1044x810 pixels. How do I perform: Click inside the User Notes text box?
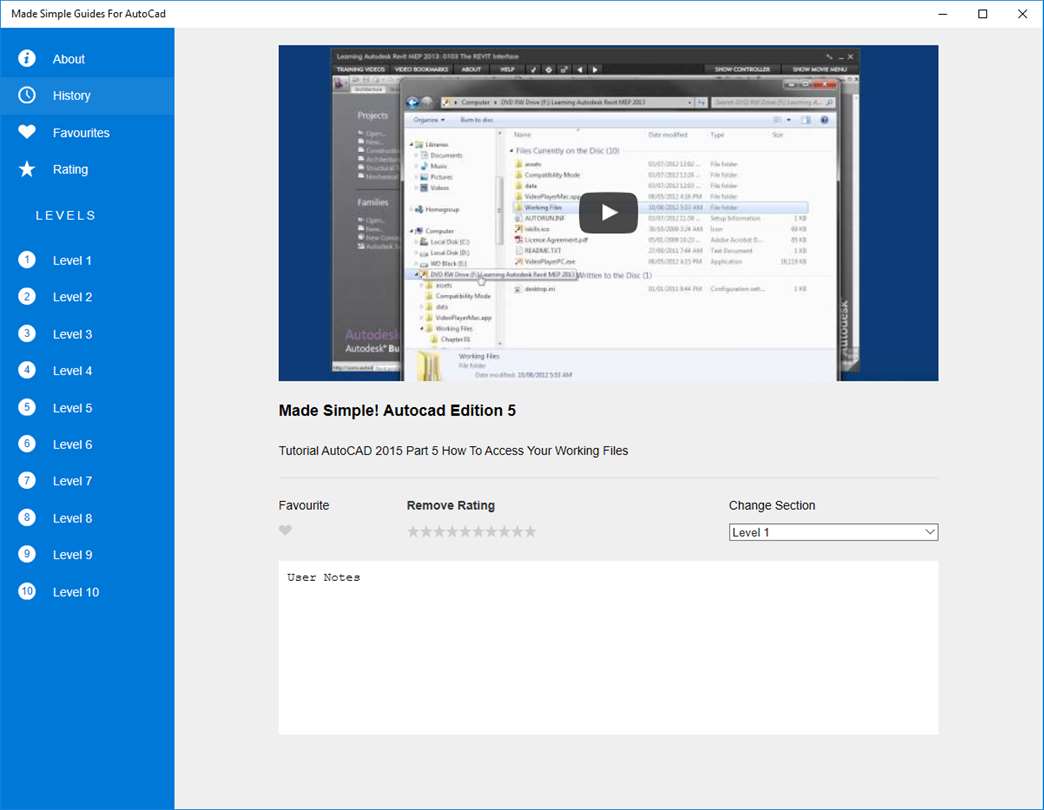(608, 648)
